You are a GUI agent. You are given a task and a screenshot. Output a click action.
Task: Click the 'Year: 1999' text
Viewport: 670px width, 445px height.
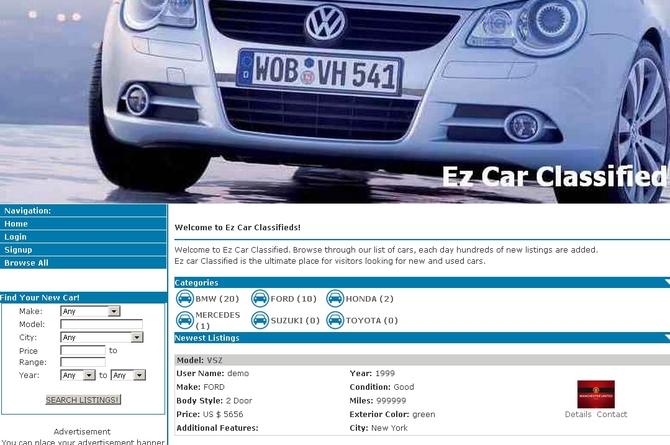click(x=372, y=373)
